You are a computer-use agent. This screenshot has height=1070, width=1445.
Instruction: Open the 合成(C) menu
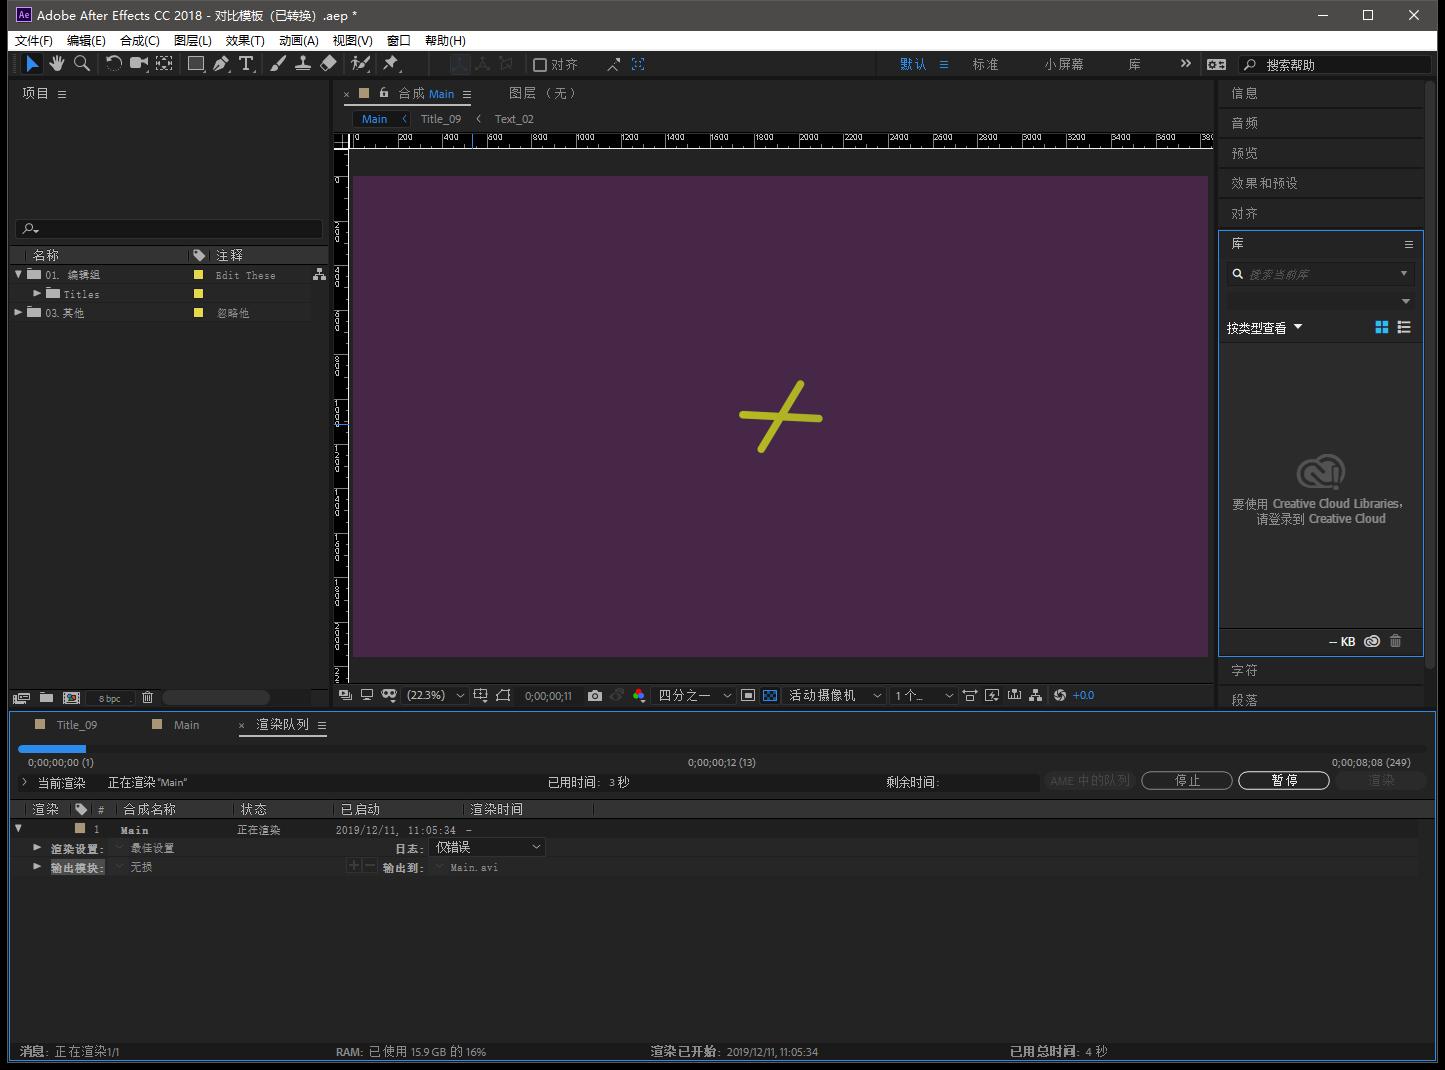pos(139,41)
